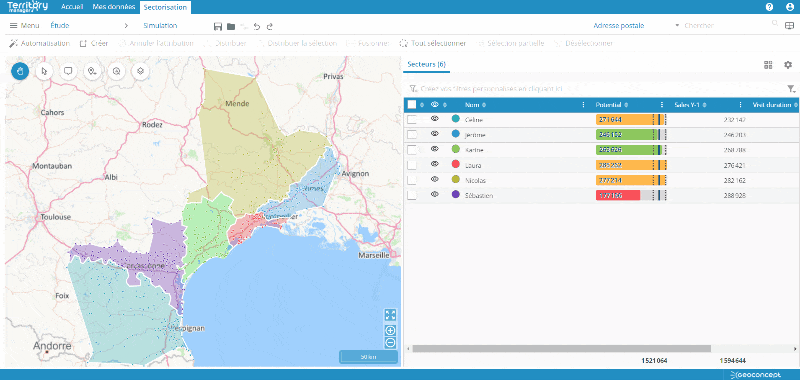
Task: Check the checkbox for Karine row
Action: tap(412, 150)
